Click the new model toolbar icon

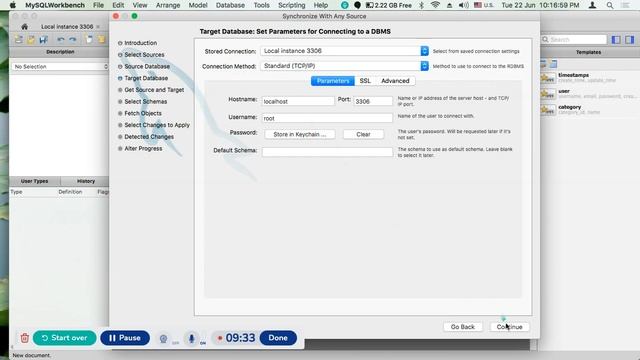[18, 39]
